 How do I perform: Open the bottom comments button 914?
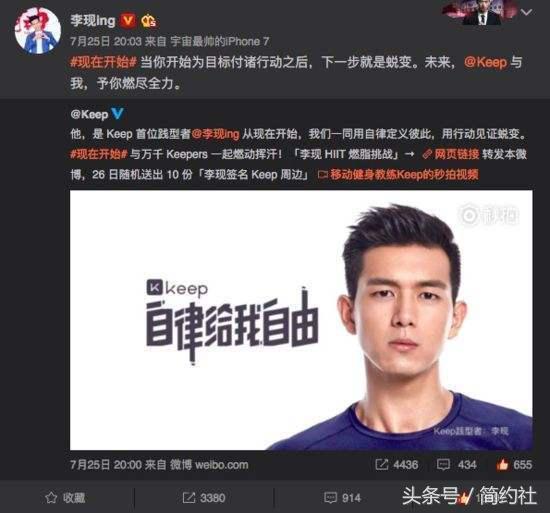coord(342,498)
